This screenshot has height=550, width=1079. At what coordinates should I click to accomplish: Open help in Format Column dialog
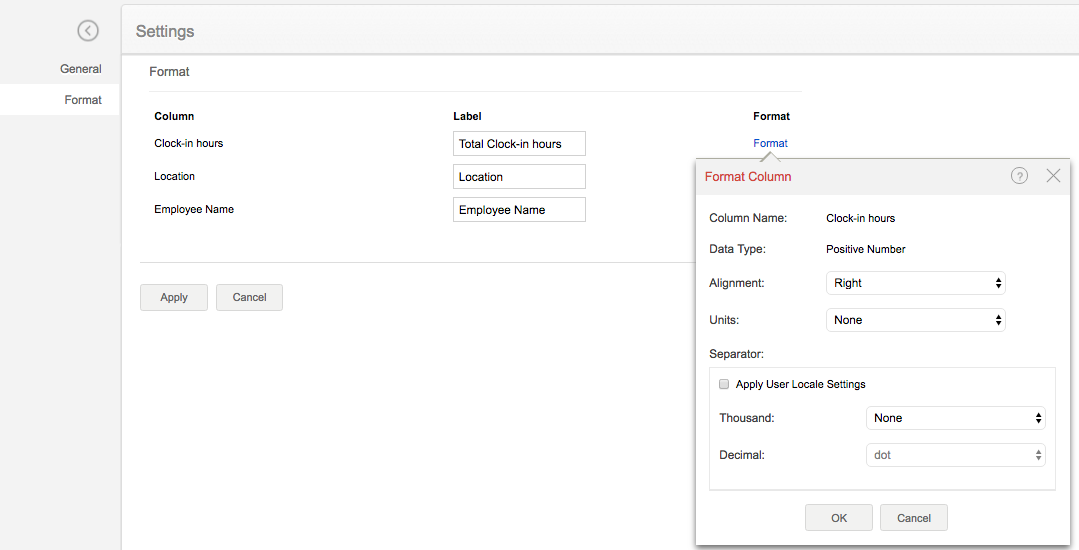tap(1019, 176)
